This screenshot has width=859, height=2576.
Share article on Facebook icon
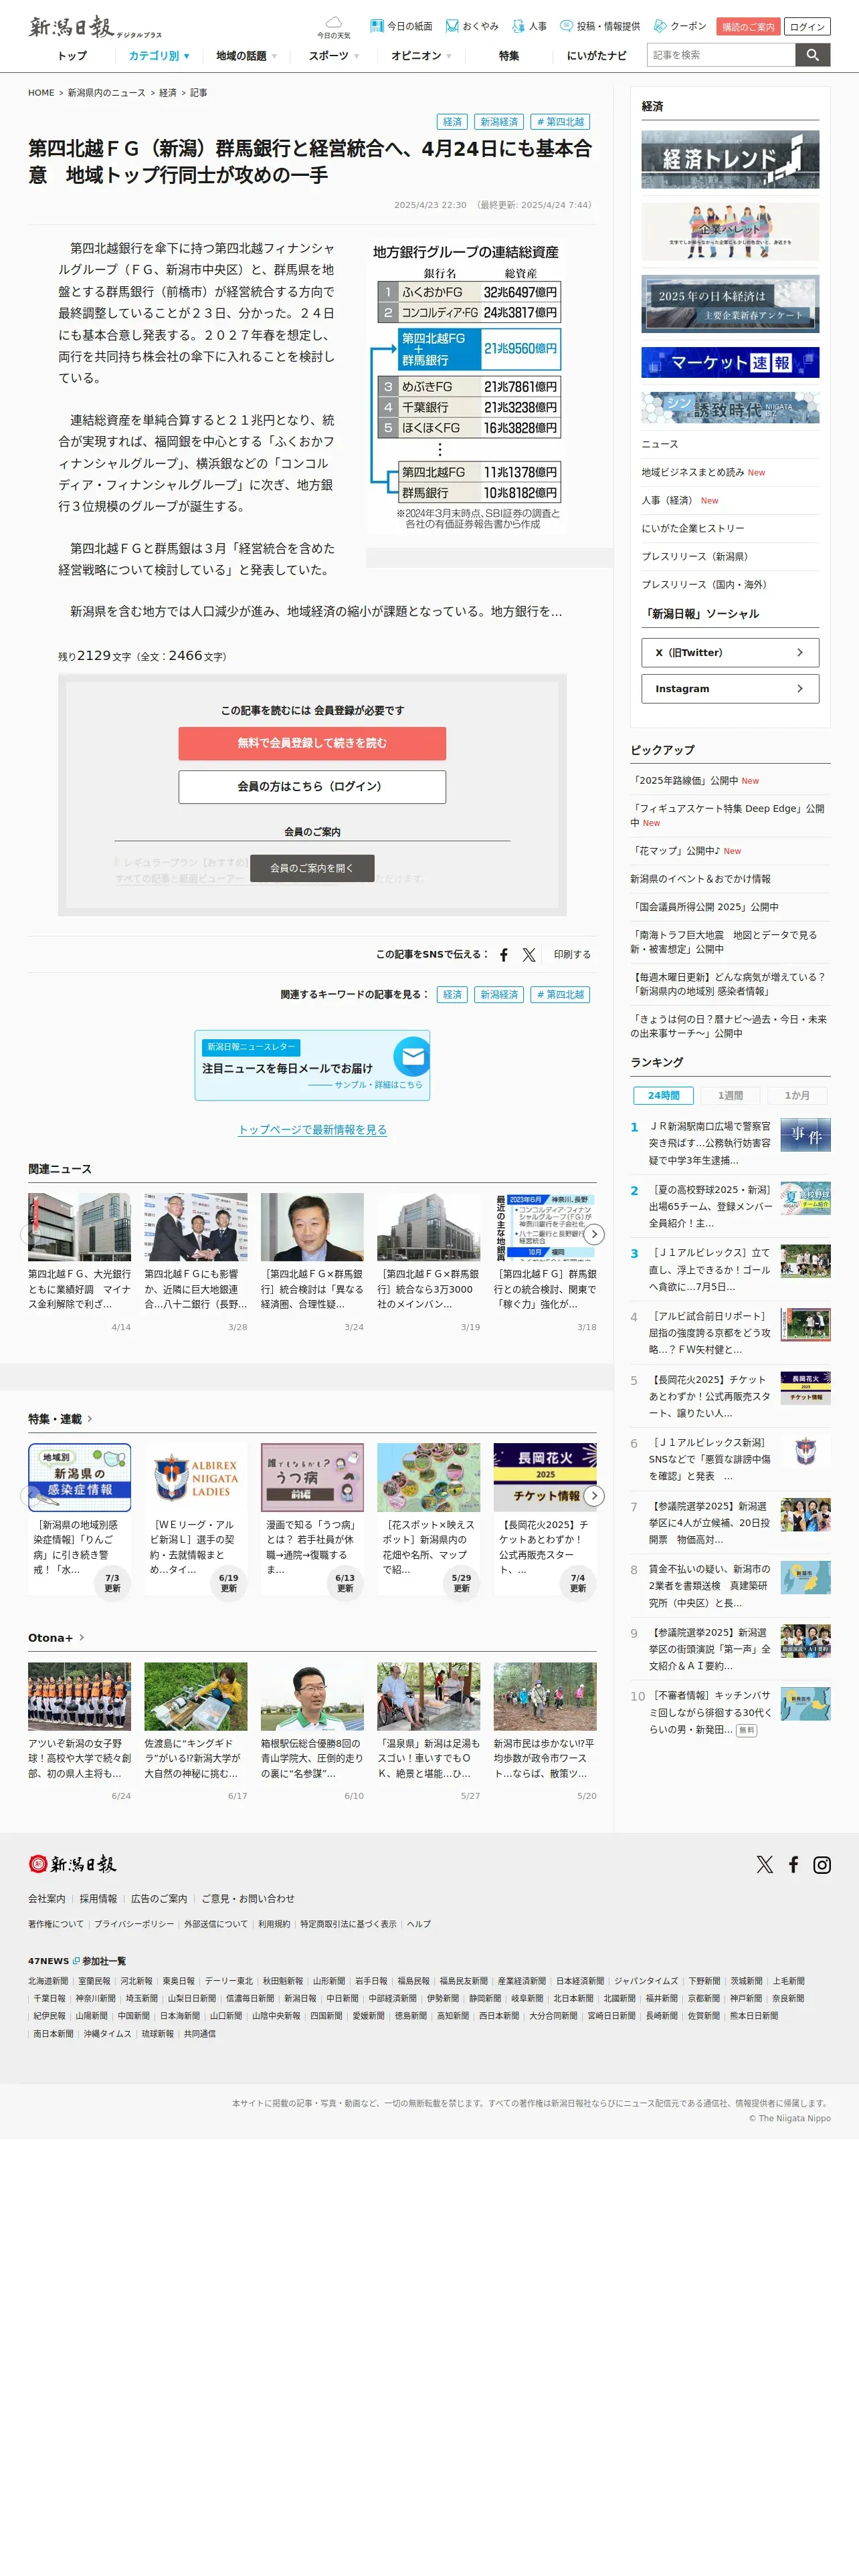pyautogui.click(x=504, y=955)
